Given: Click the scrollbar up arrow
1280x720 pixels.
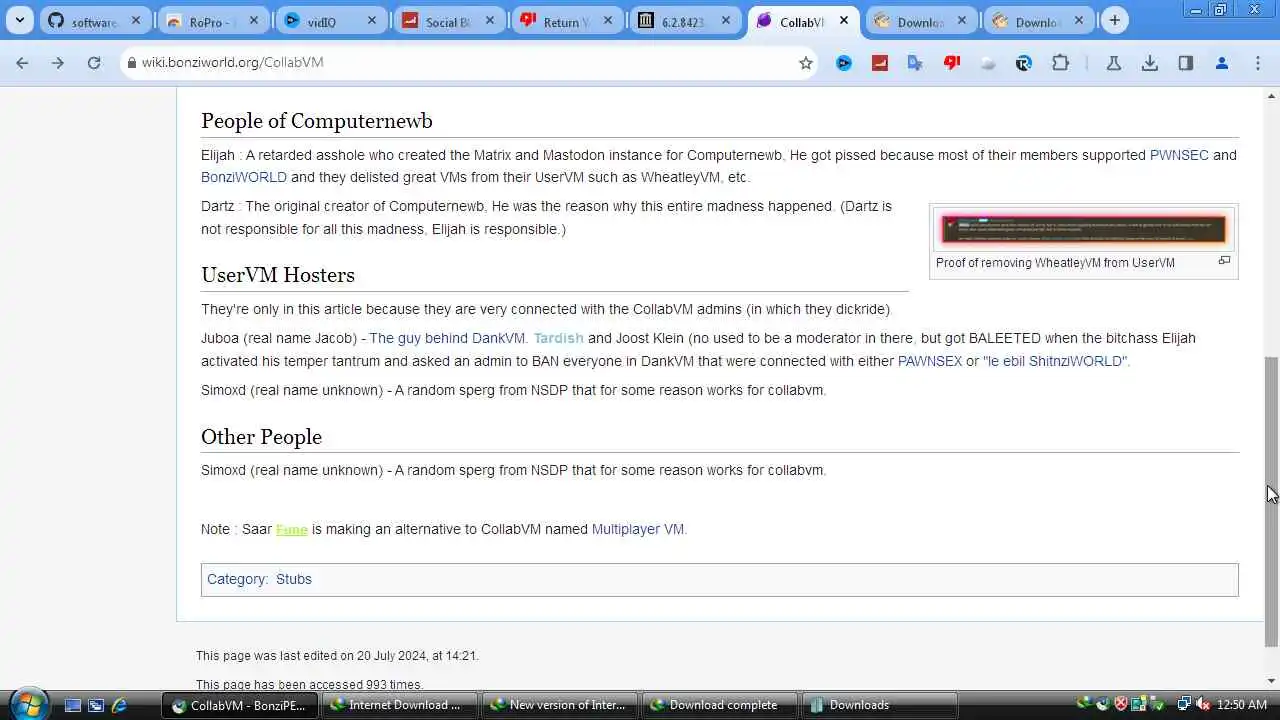Looking at the screenshot, I should (1272, 96).
